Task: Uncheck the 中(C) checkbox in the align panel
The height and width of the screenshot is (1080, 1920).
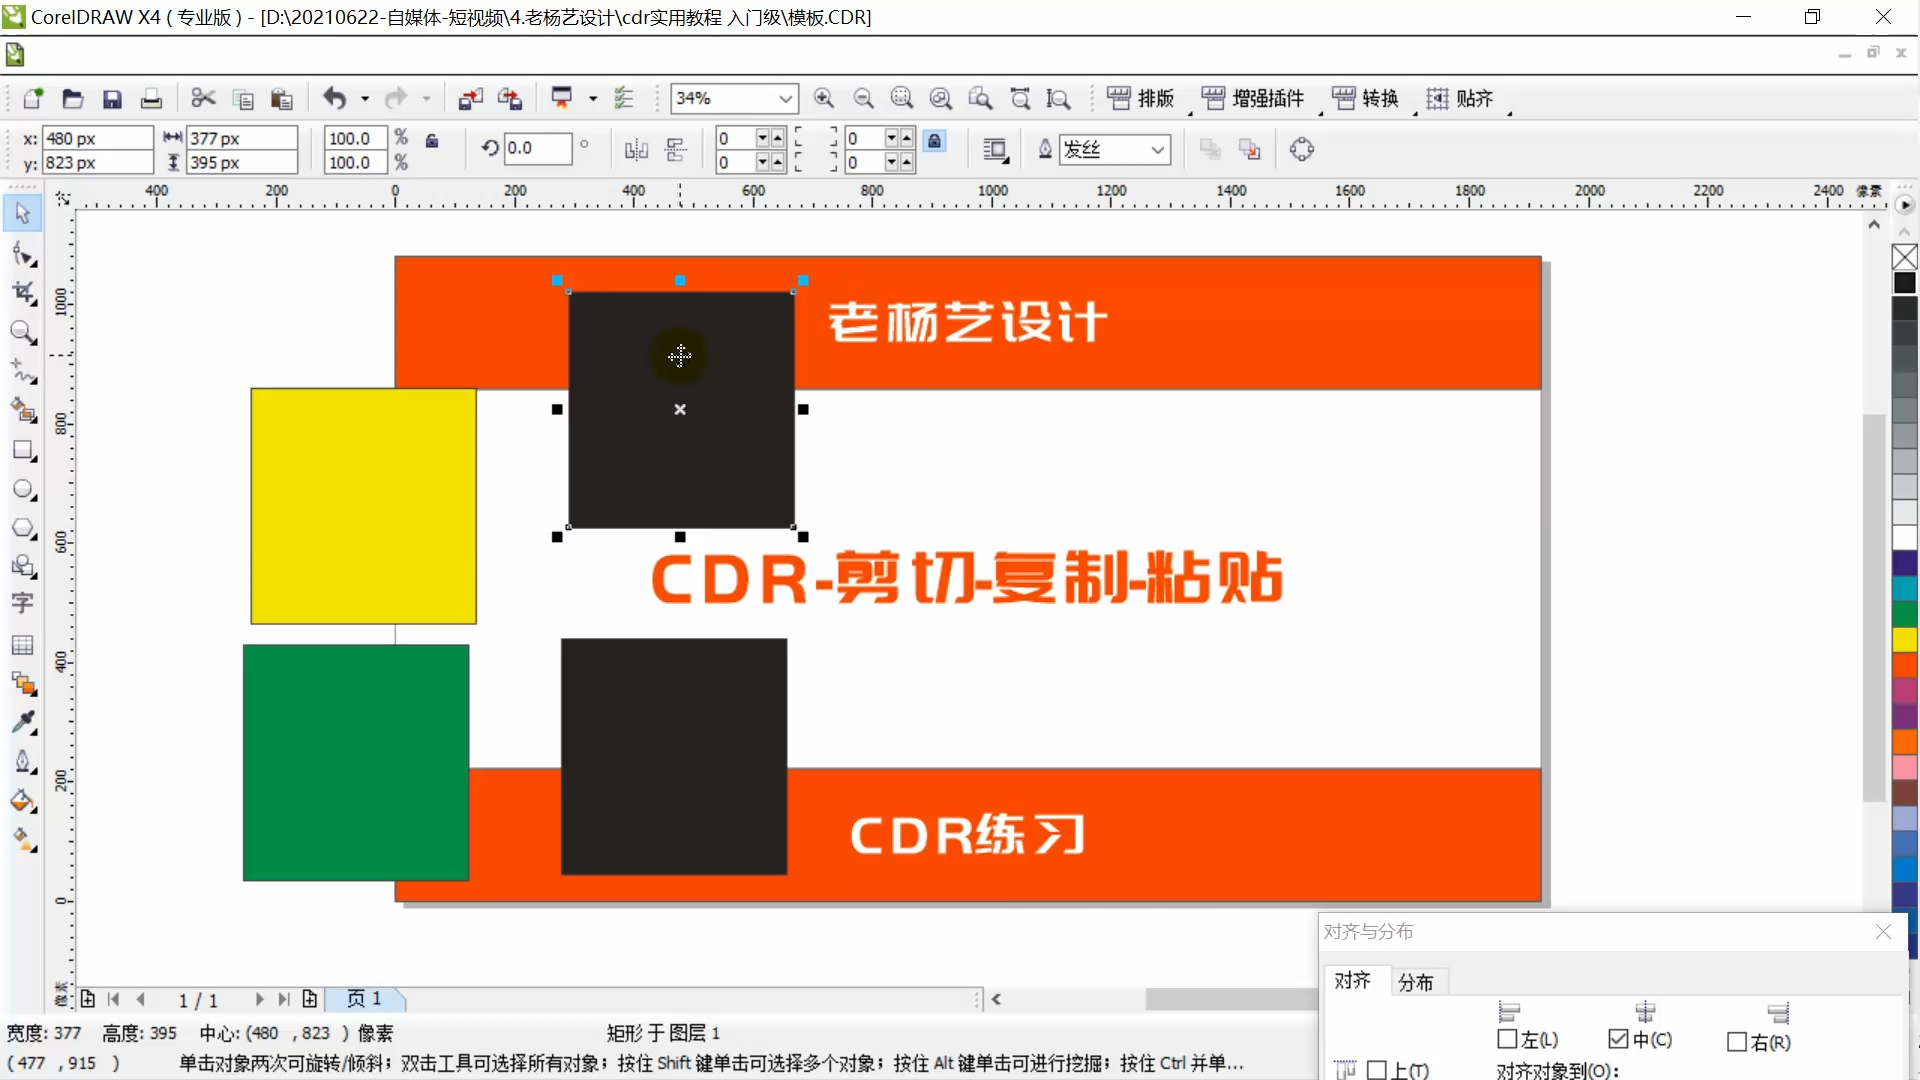Action: (1618, 1040)
